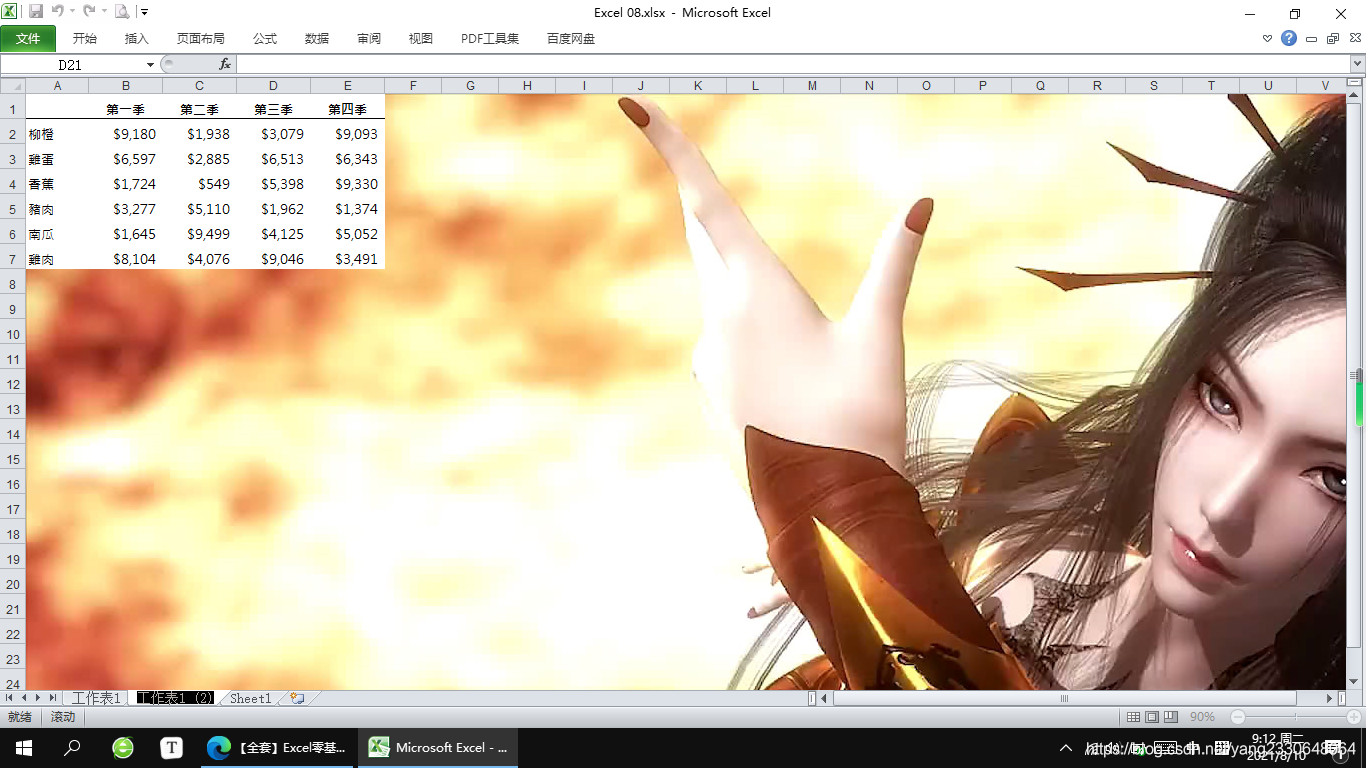Click the Insert Function fx icon

tap(225, 64)
